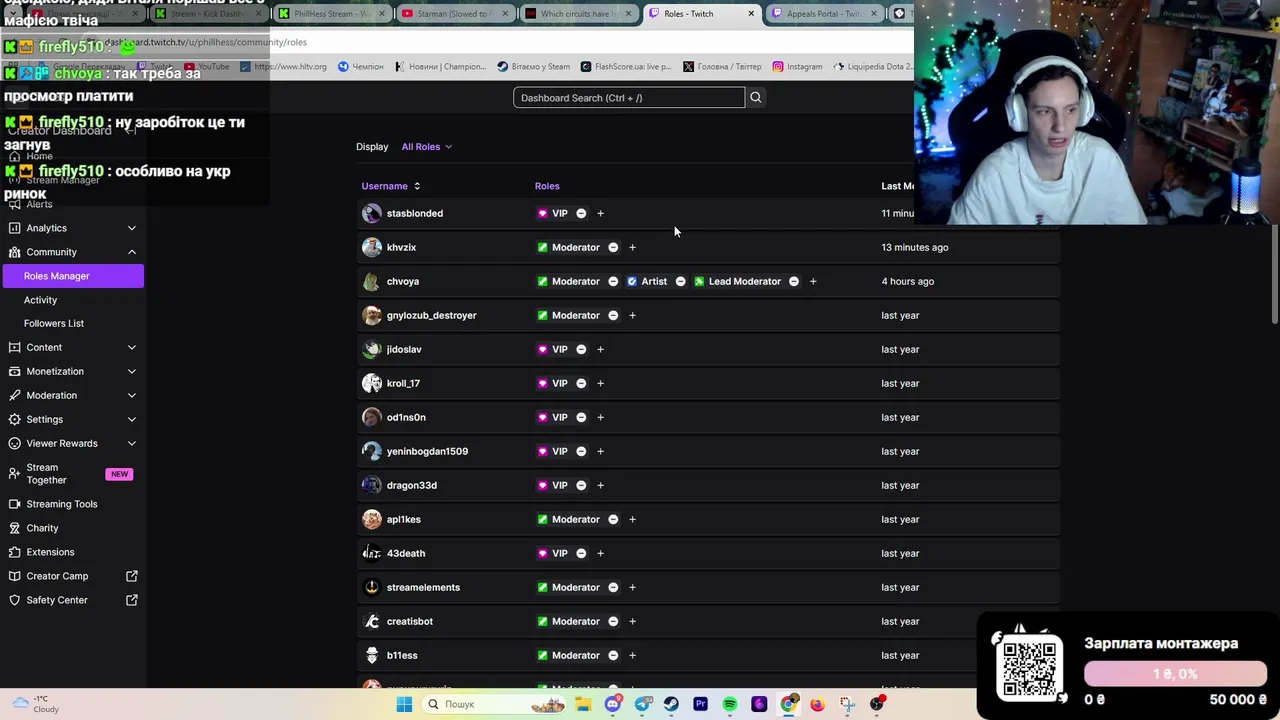Add a role to 43death

pyautogui.click(x=600, y=553)
